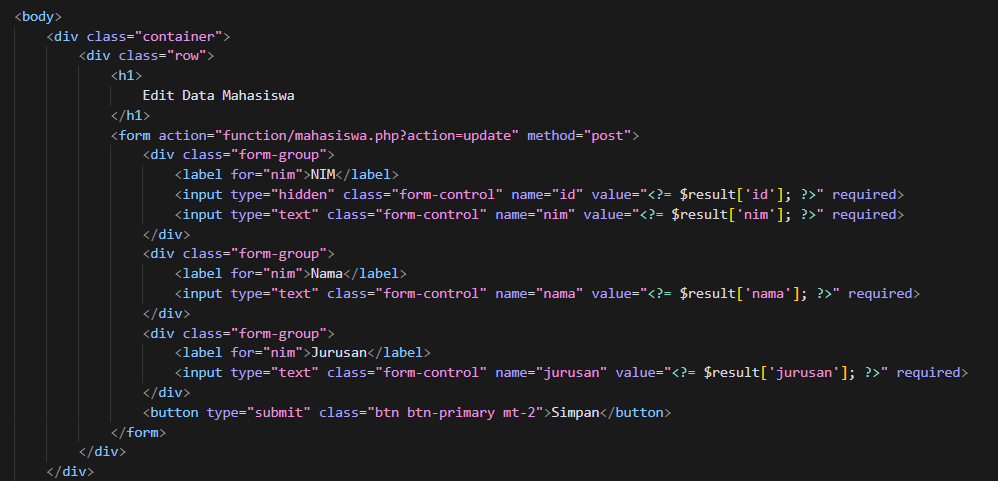Click the NIM label text
This screenshot has height=481, width=998.
[x=325, y=175]
